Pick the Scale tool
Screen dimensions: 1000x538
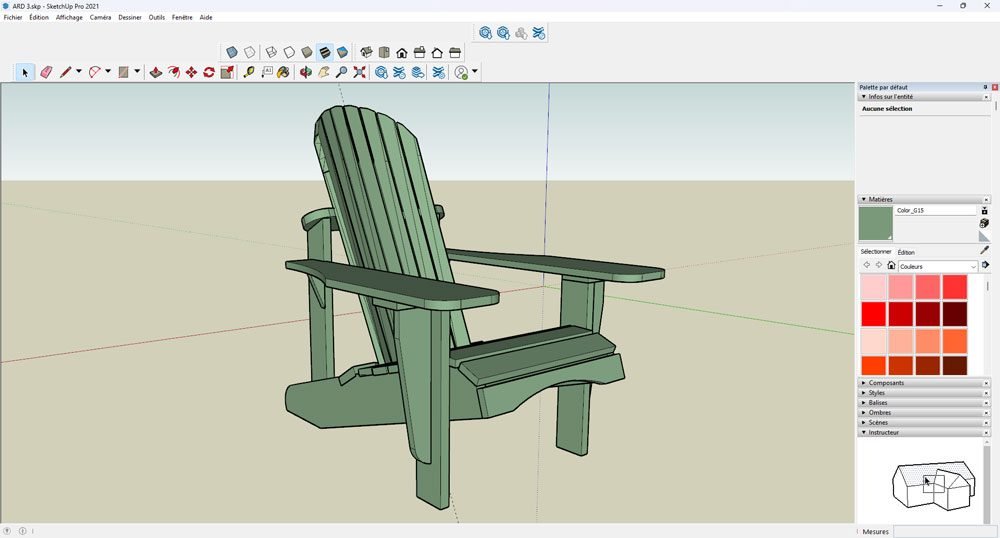226,73
